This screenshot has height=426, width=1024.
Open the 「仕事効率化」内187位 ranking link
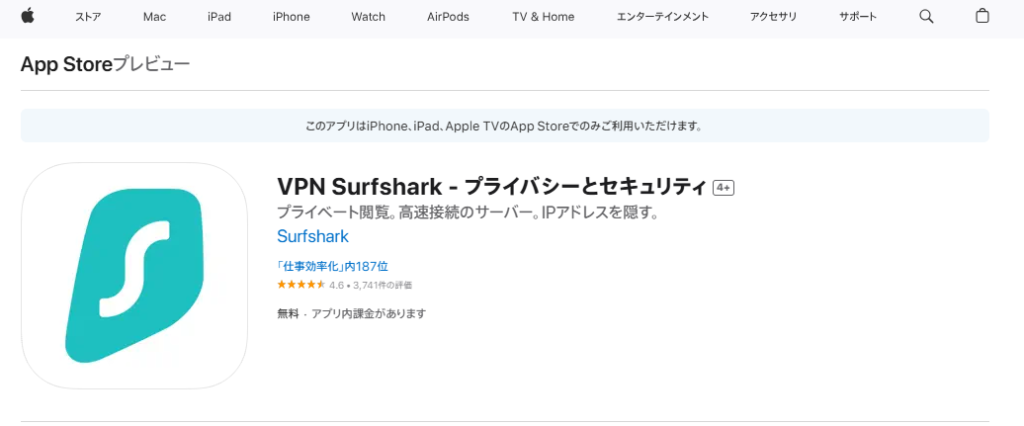[332, 267]
